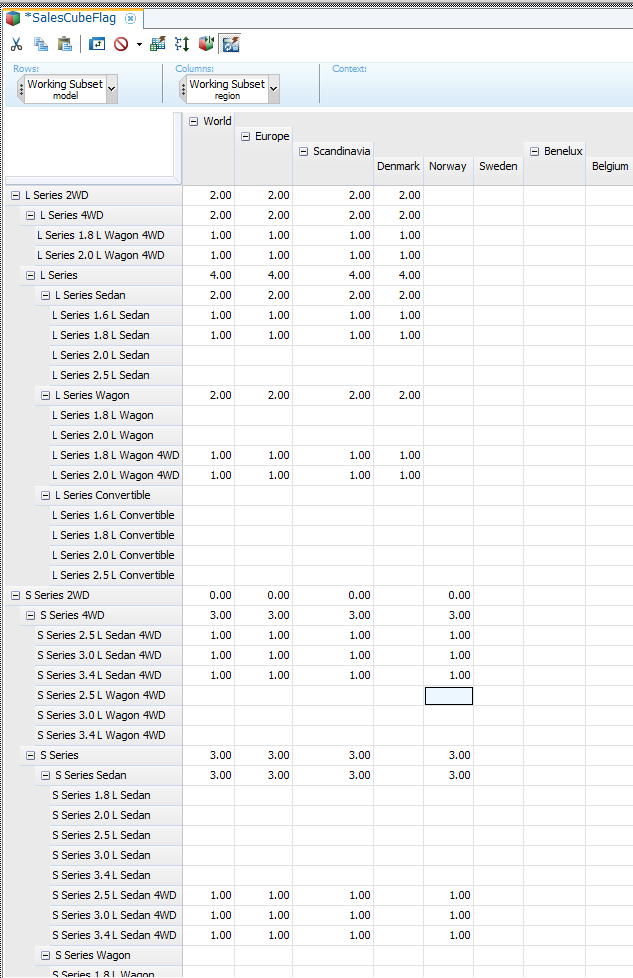Open the Rows Working Subset model dropdown
This screenshot has width=633, height=978.
coord(111,89)
